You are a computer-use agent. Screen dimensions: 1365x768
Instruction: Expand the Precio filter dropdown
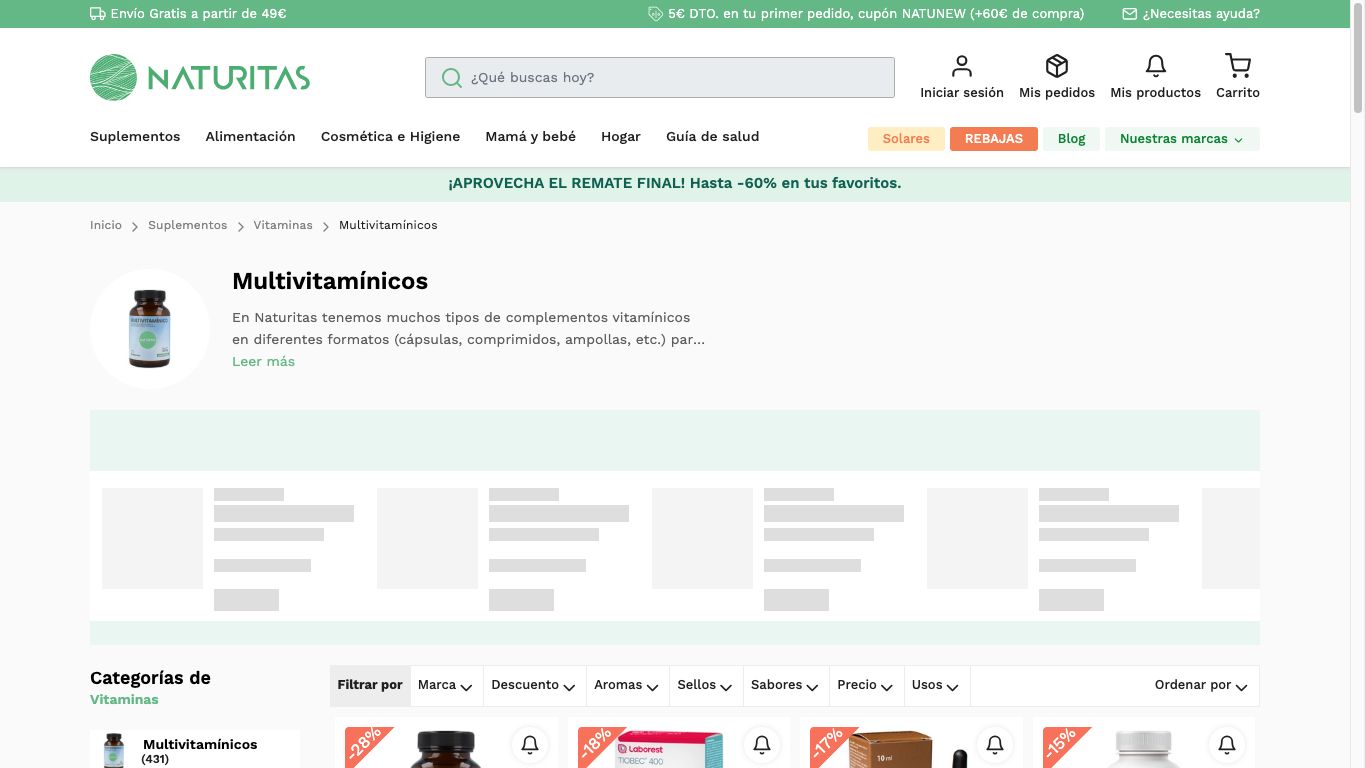[x=866, y=685]
